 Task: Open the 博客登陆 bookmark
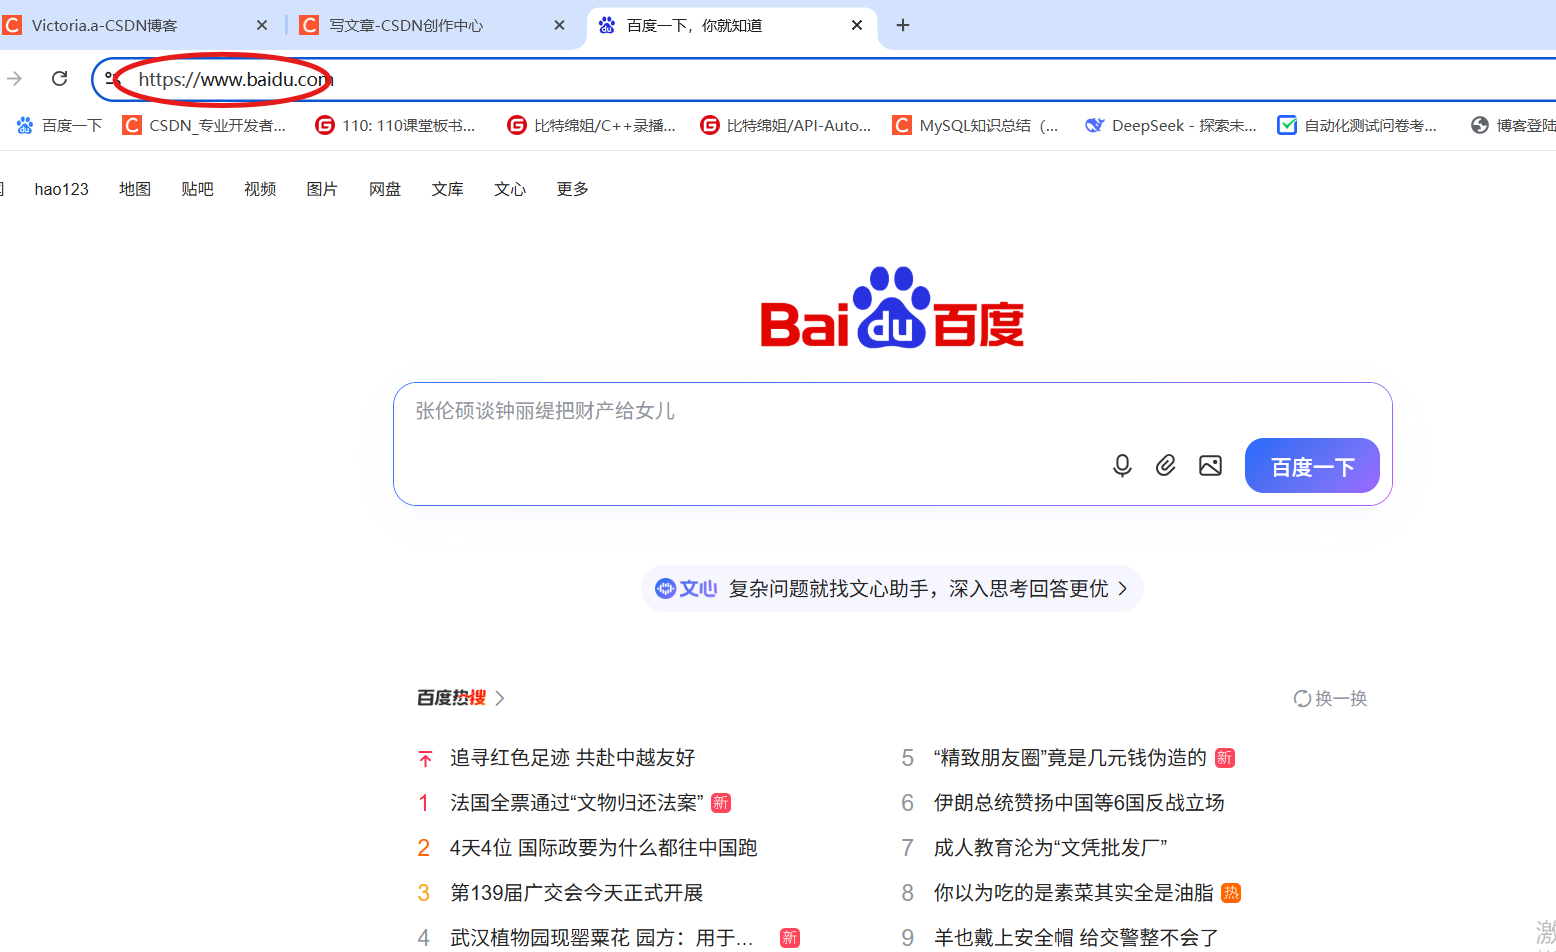(x=1512, y=125)
